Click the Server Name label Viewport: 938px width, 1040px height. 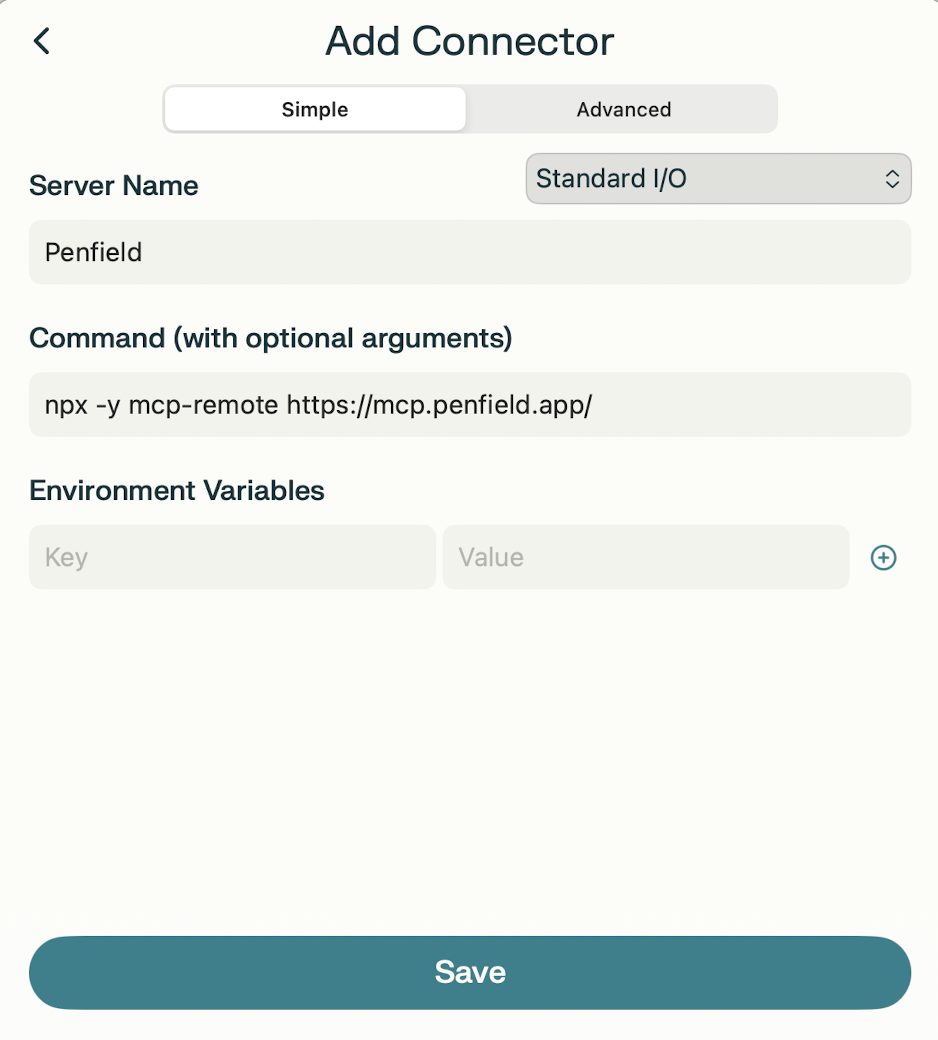[113, 186]
